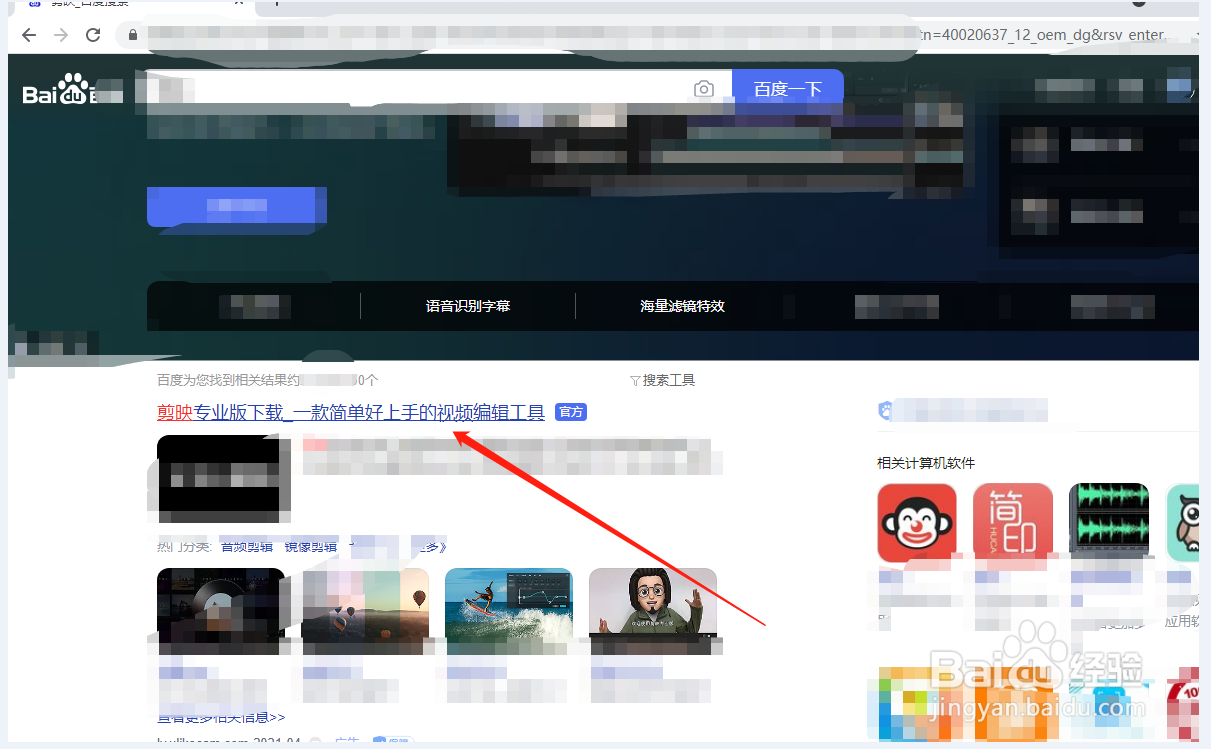Open vinyl record video thumbnail
This screenshot has height=749, width=1211.
click(221, 610)
